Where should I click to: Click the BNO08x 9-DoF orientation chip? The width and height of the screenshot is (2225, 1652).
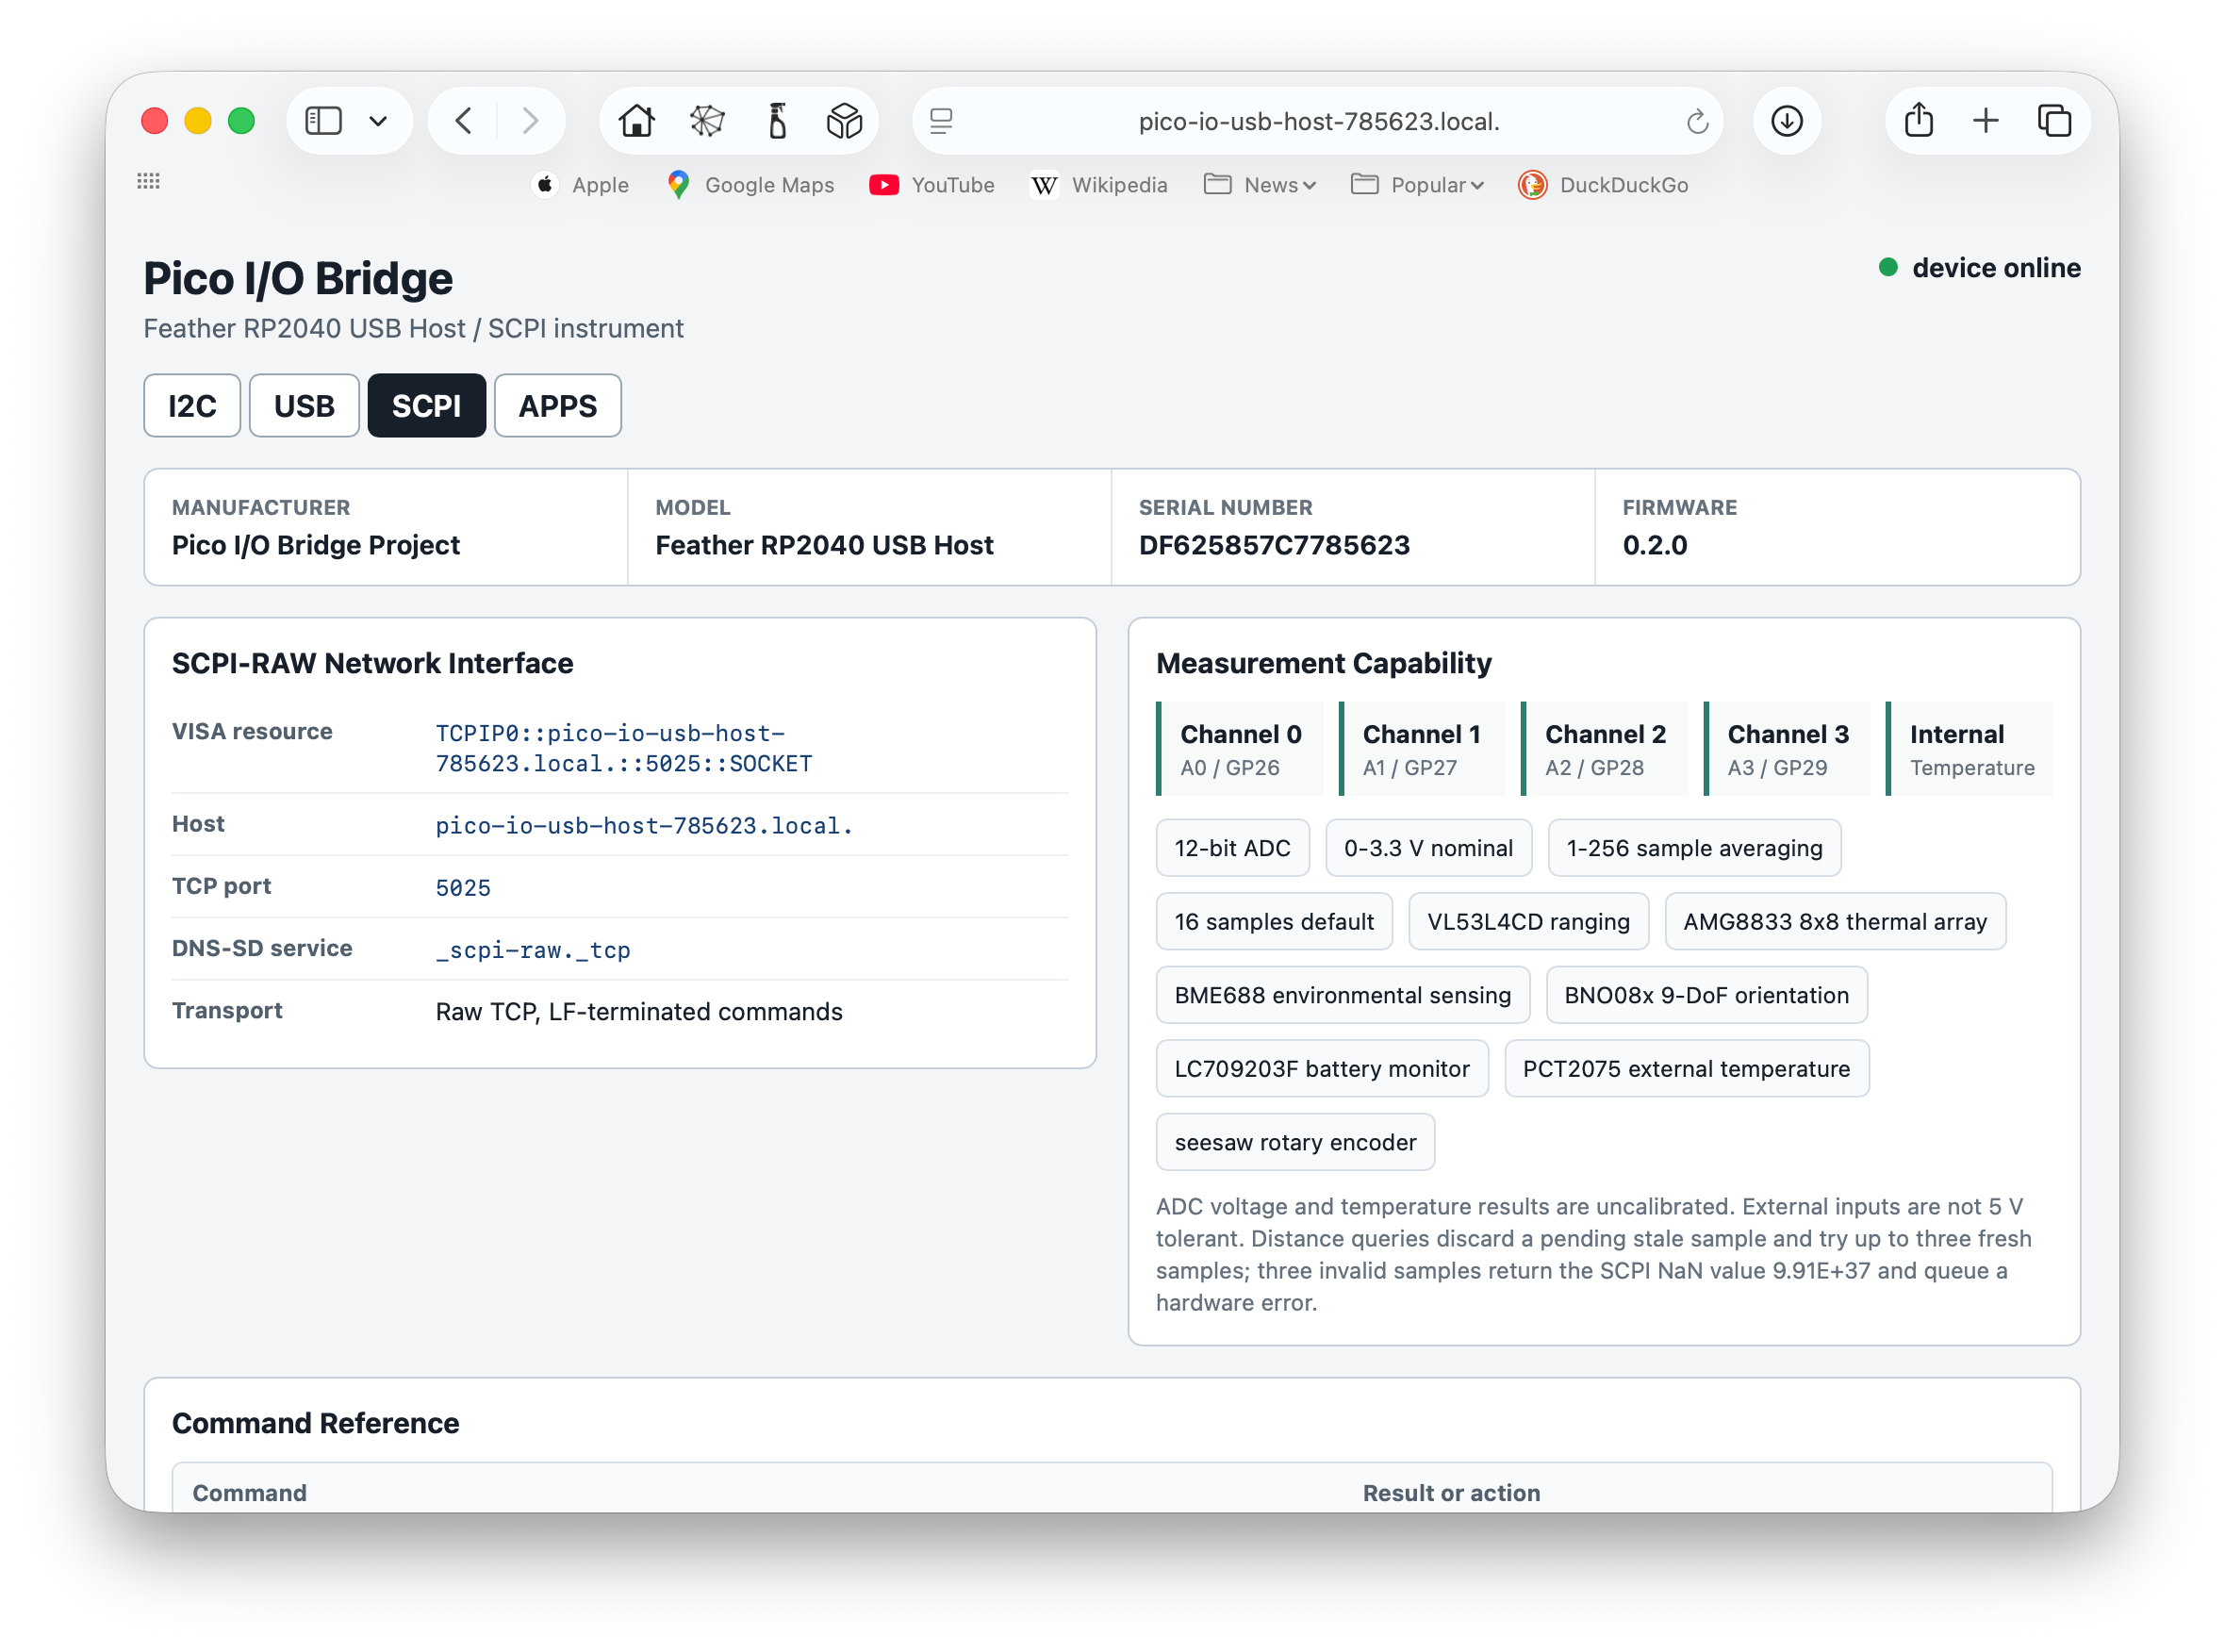tap(1706, 995)
